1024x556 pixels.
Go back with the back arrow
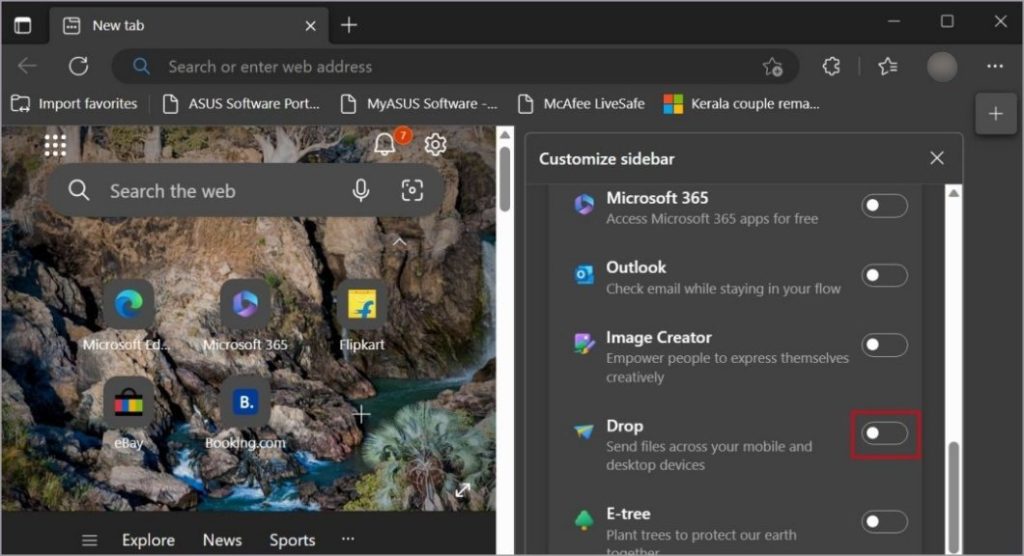[27, 66]
